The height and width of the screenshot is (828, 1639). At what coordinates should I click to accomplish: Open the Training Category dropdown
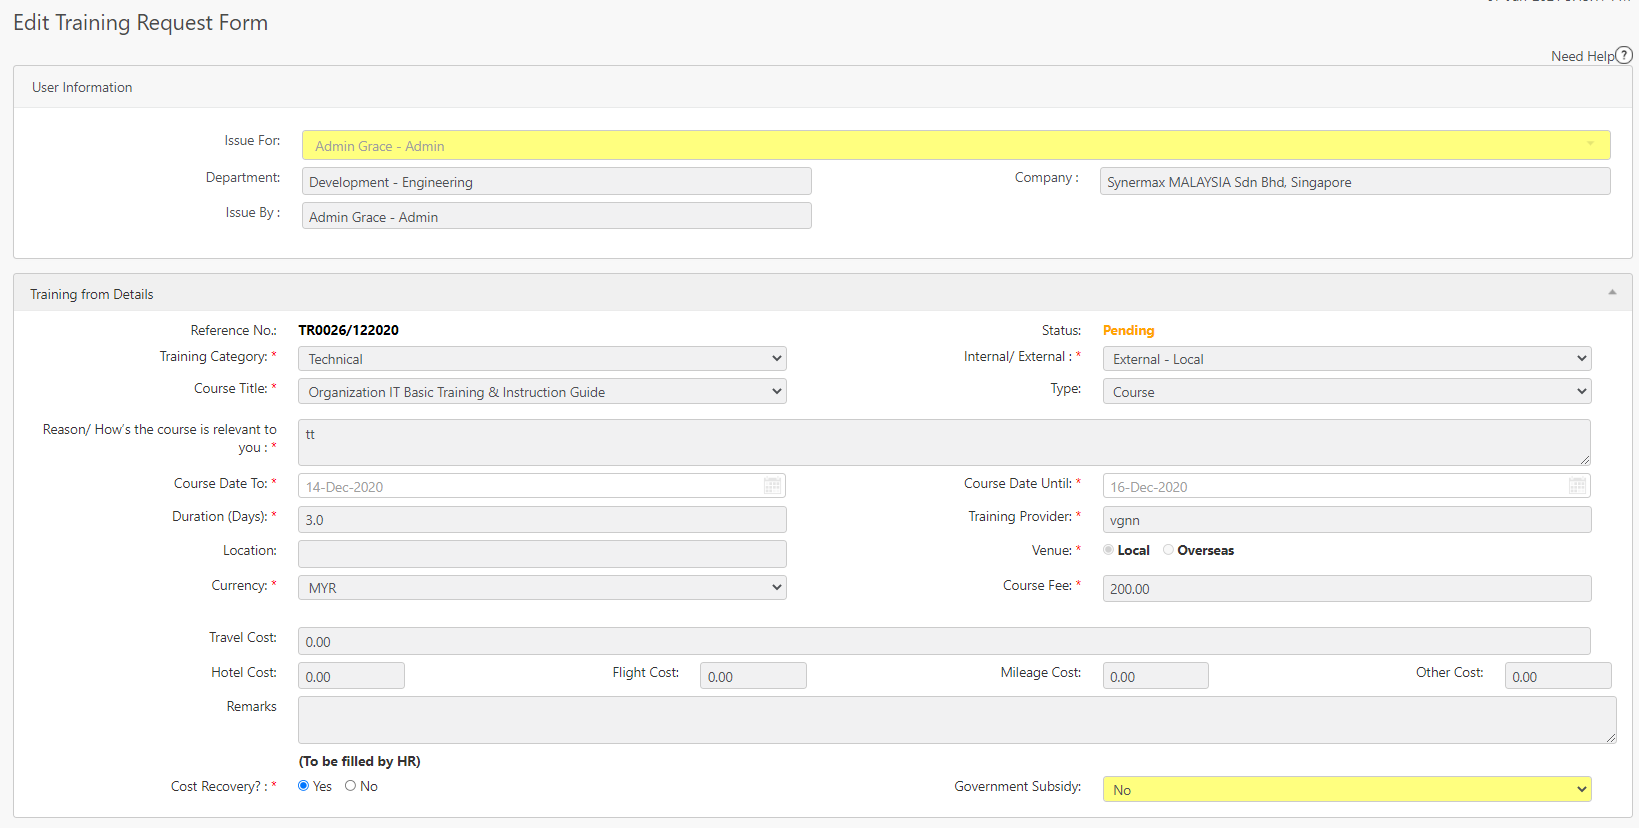coord(542,359)
